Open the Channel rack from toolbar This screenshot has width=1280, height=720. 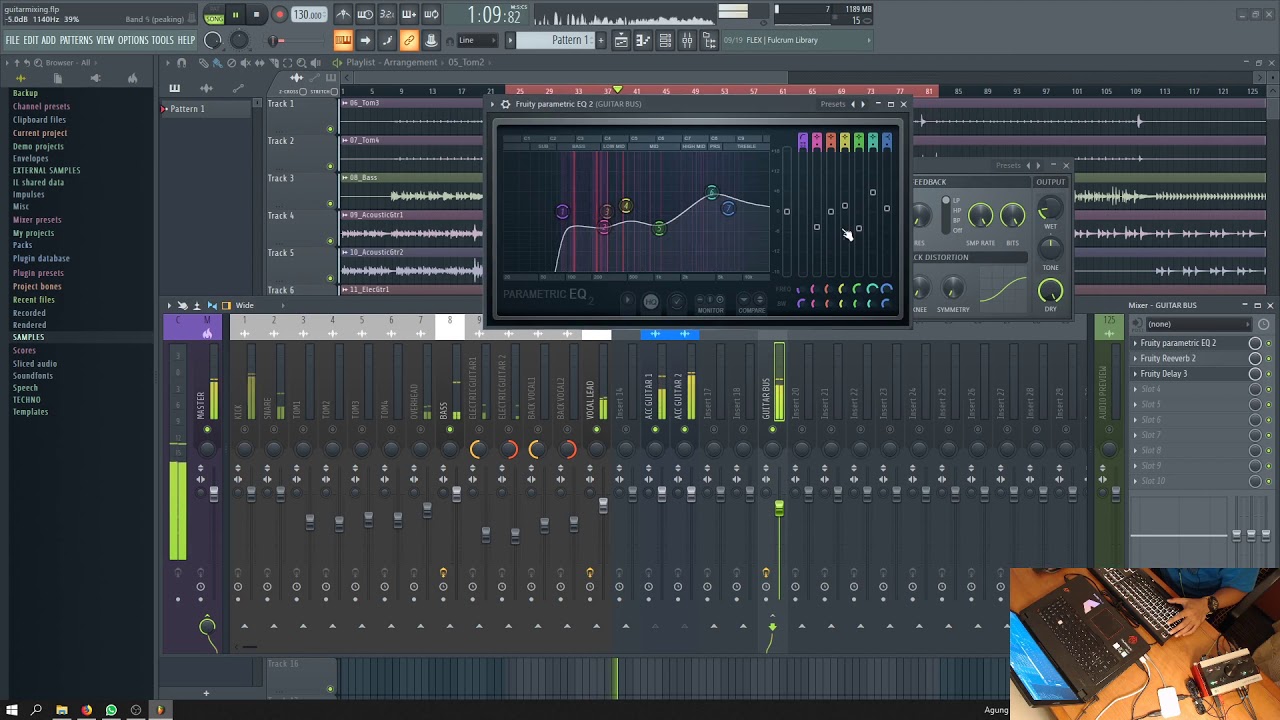click(x=665, y=40)
